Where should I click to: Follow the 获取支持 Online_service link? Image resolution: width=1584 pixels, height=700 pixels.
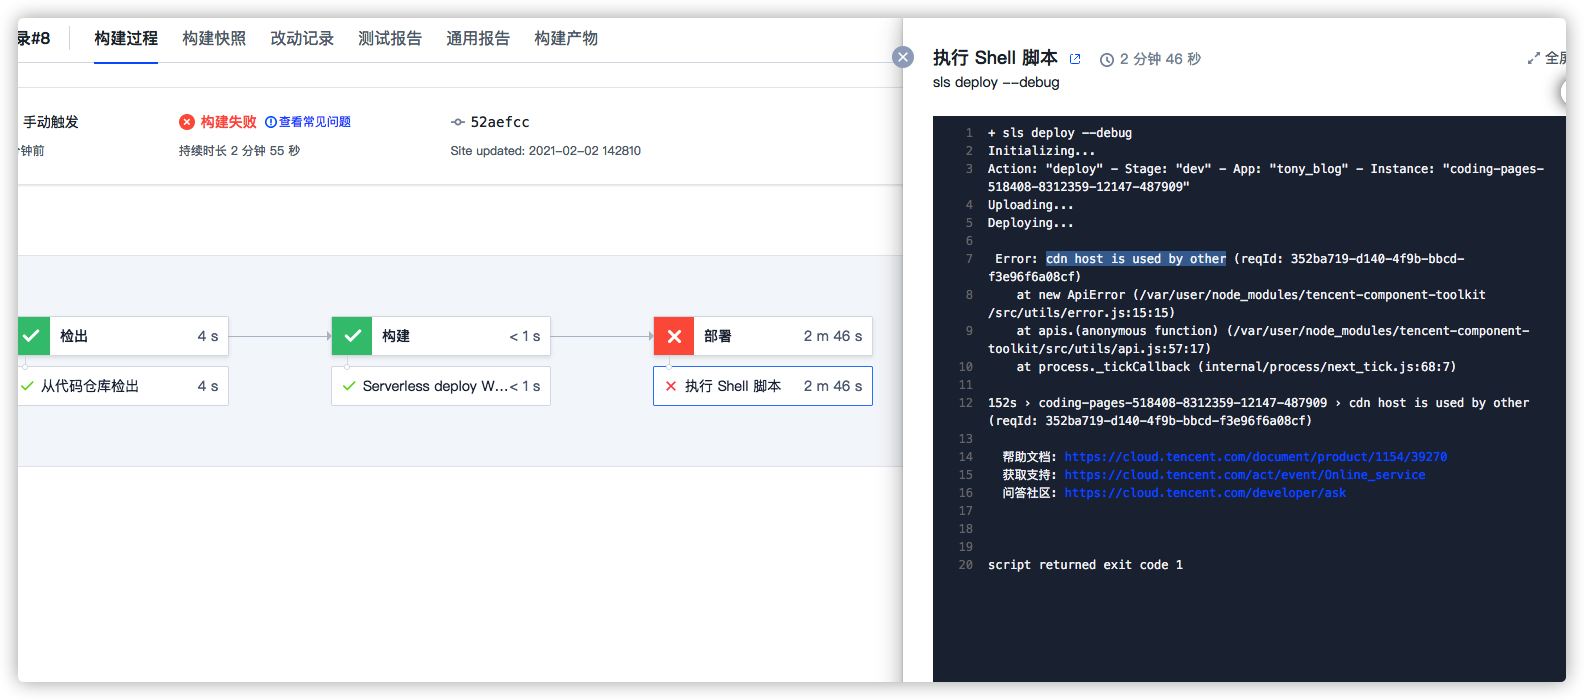1244,475
